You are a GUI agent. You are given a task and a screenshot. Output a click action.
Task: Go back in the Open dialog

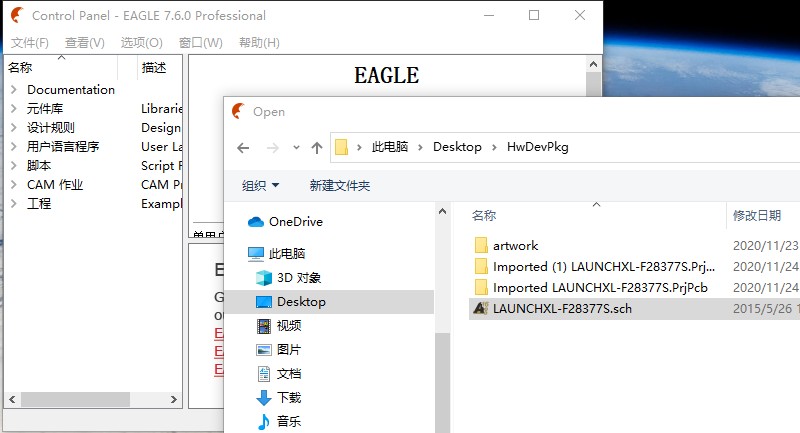[x=243, y=148]
